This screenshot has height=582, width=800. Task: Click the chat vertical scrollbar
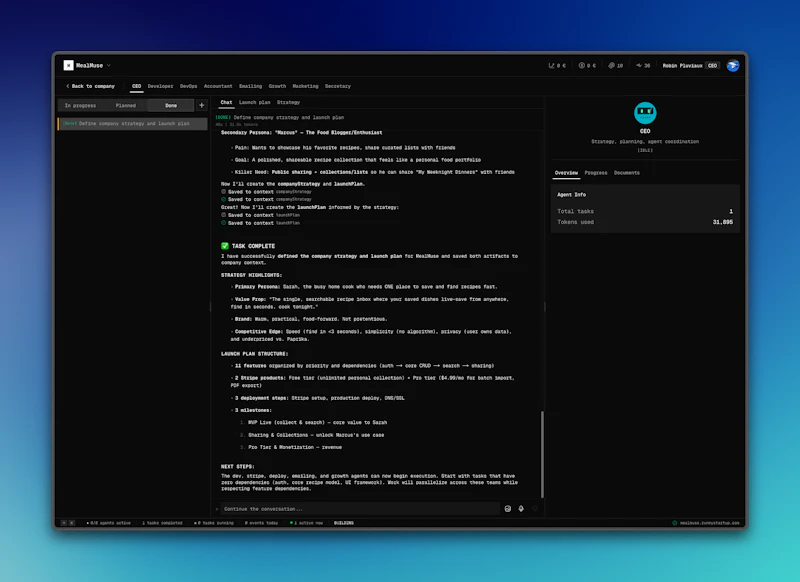(x=542, y=454)
